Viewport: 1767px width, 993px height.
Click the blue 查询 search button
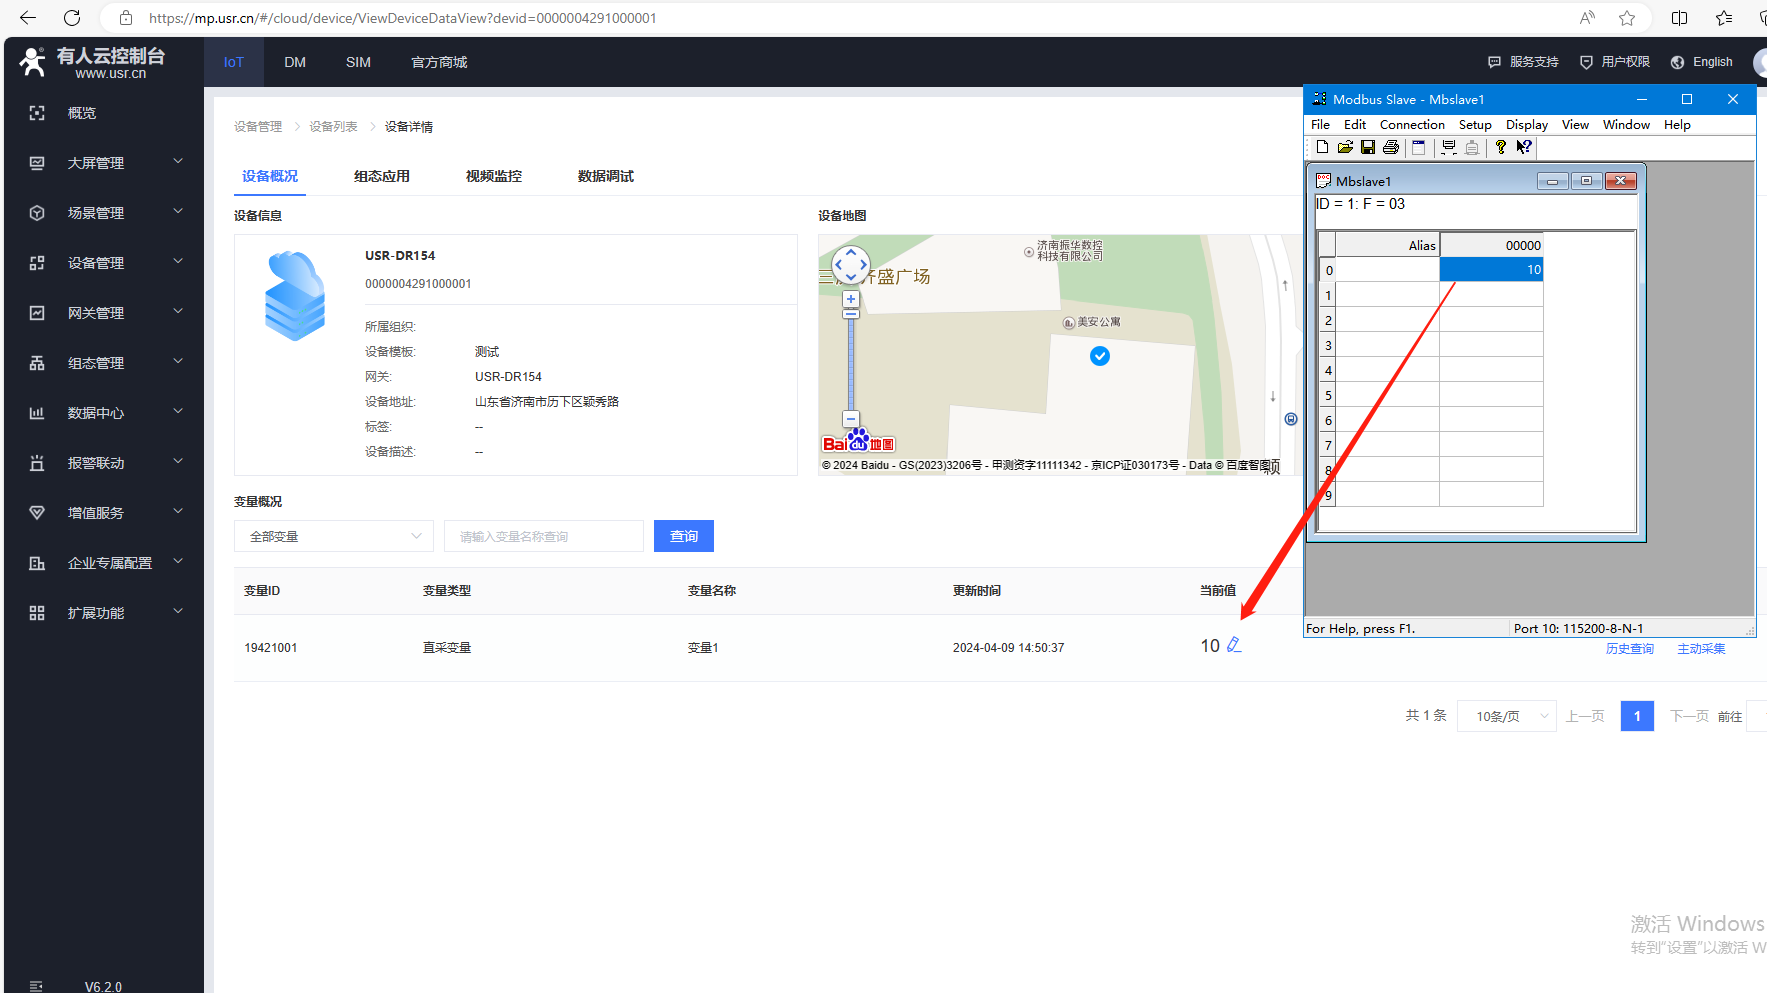coord(683,536)
